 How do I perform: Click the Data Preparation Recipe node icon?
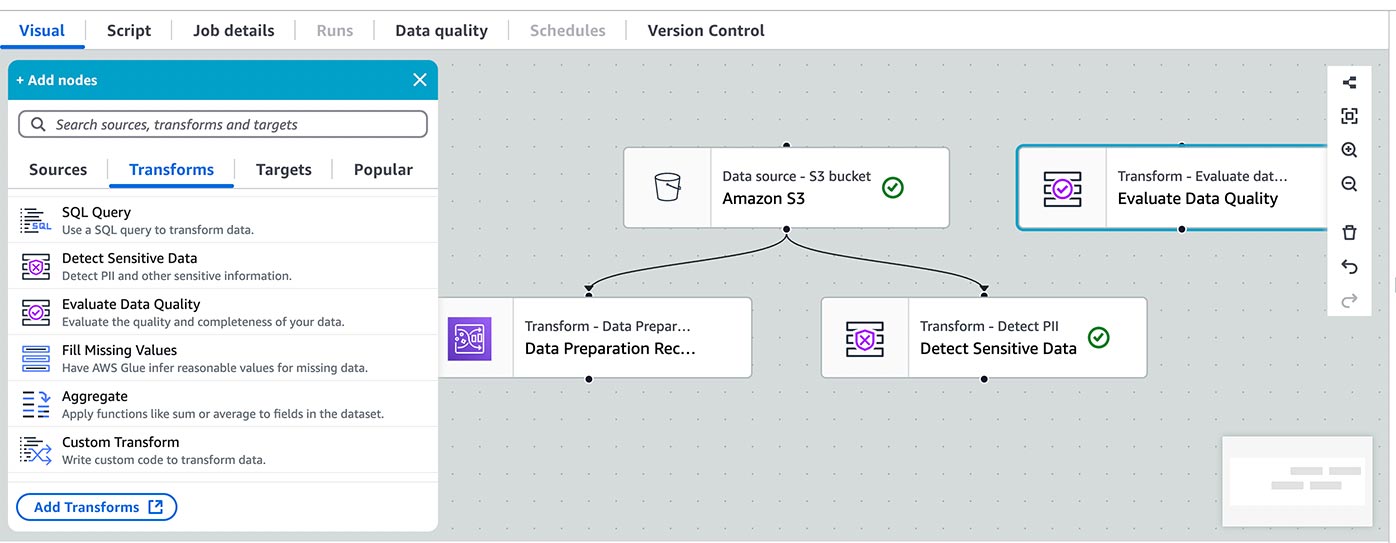point(469,338)
